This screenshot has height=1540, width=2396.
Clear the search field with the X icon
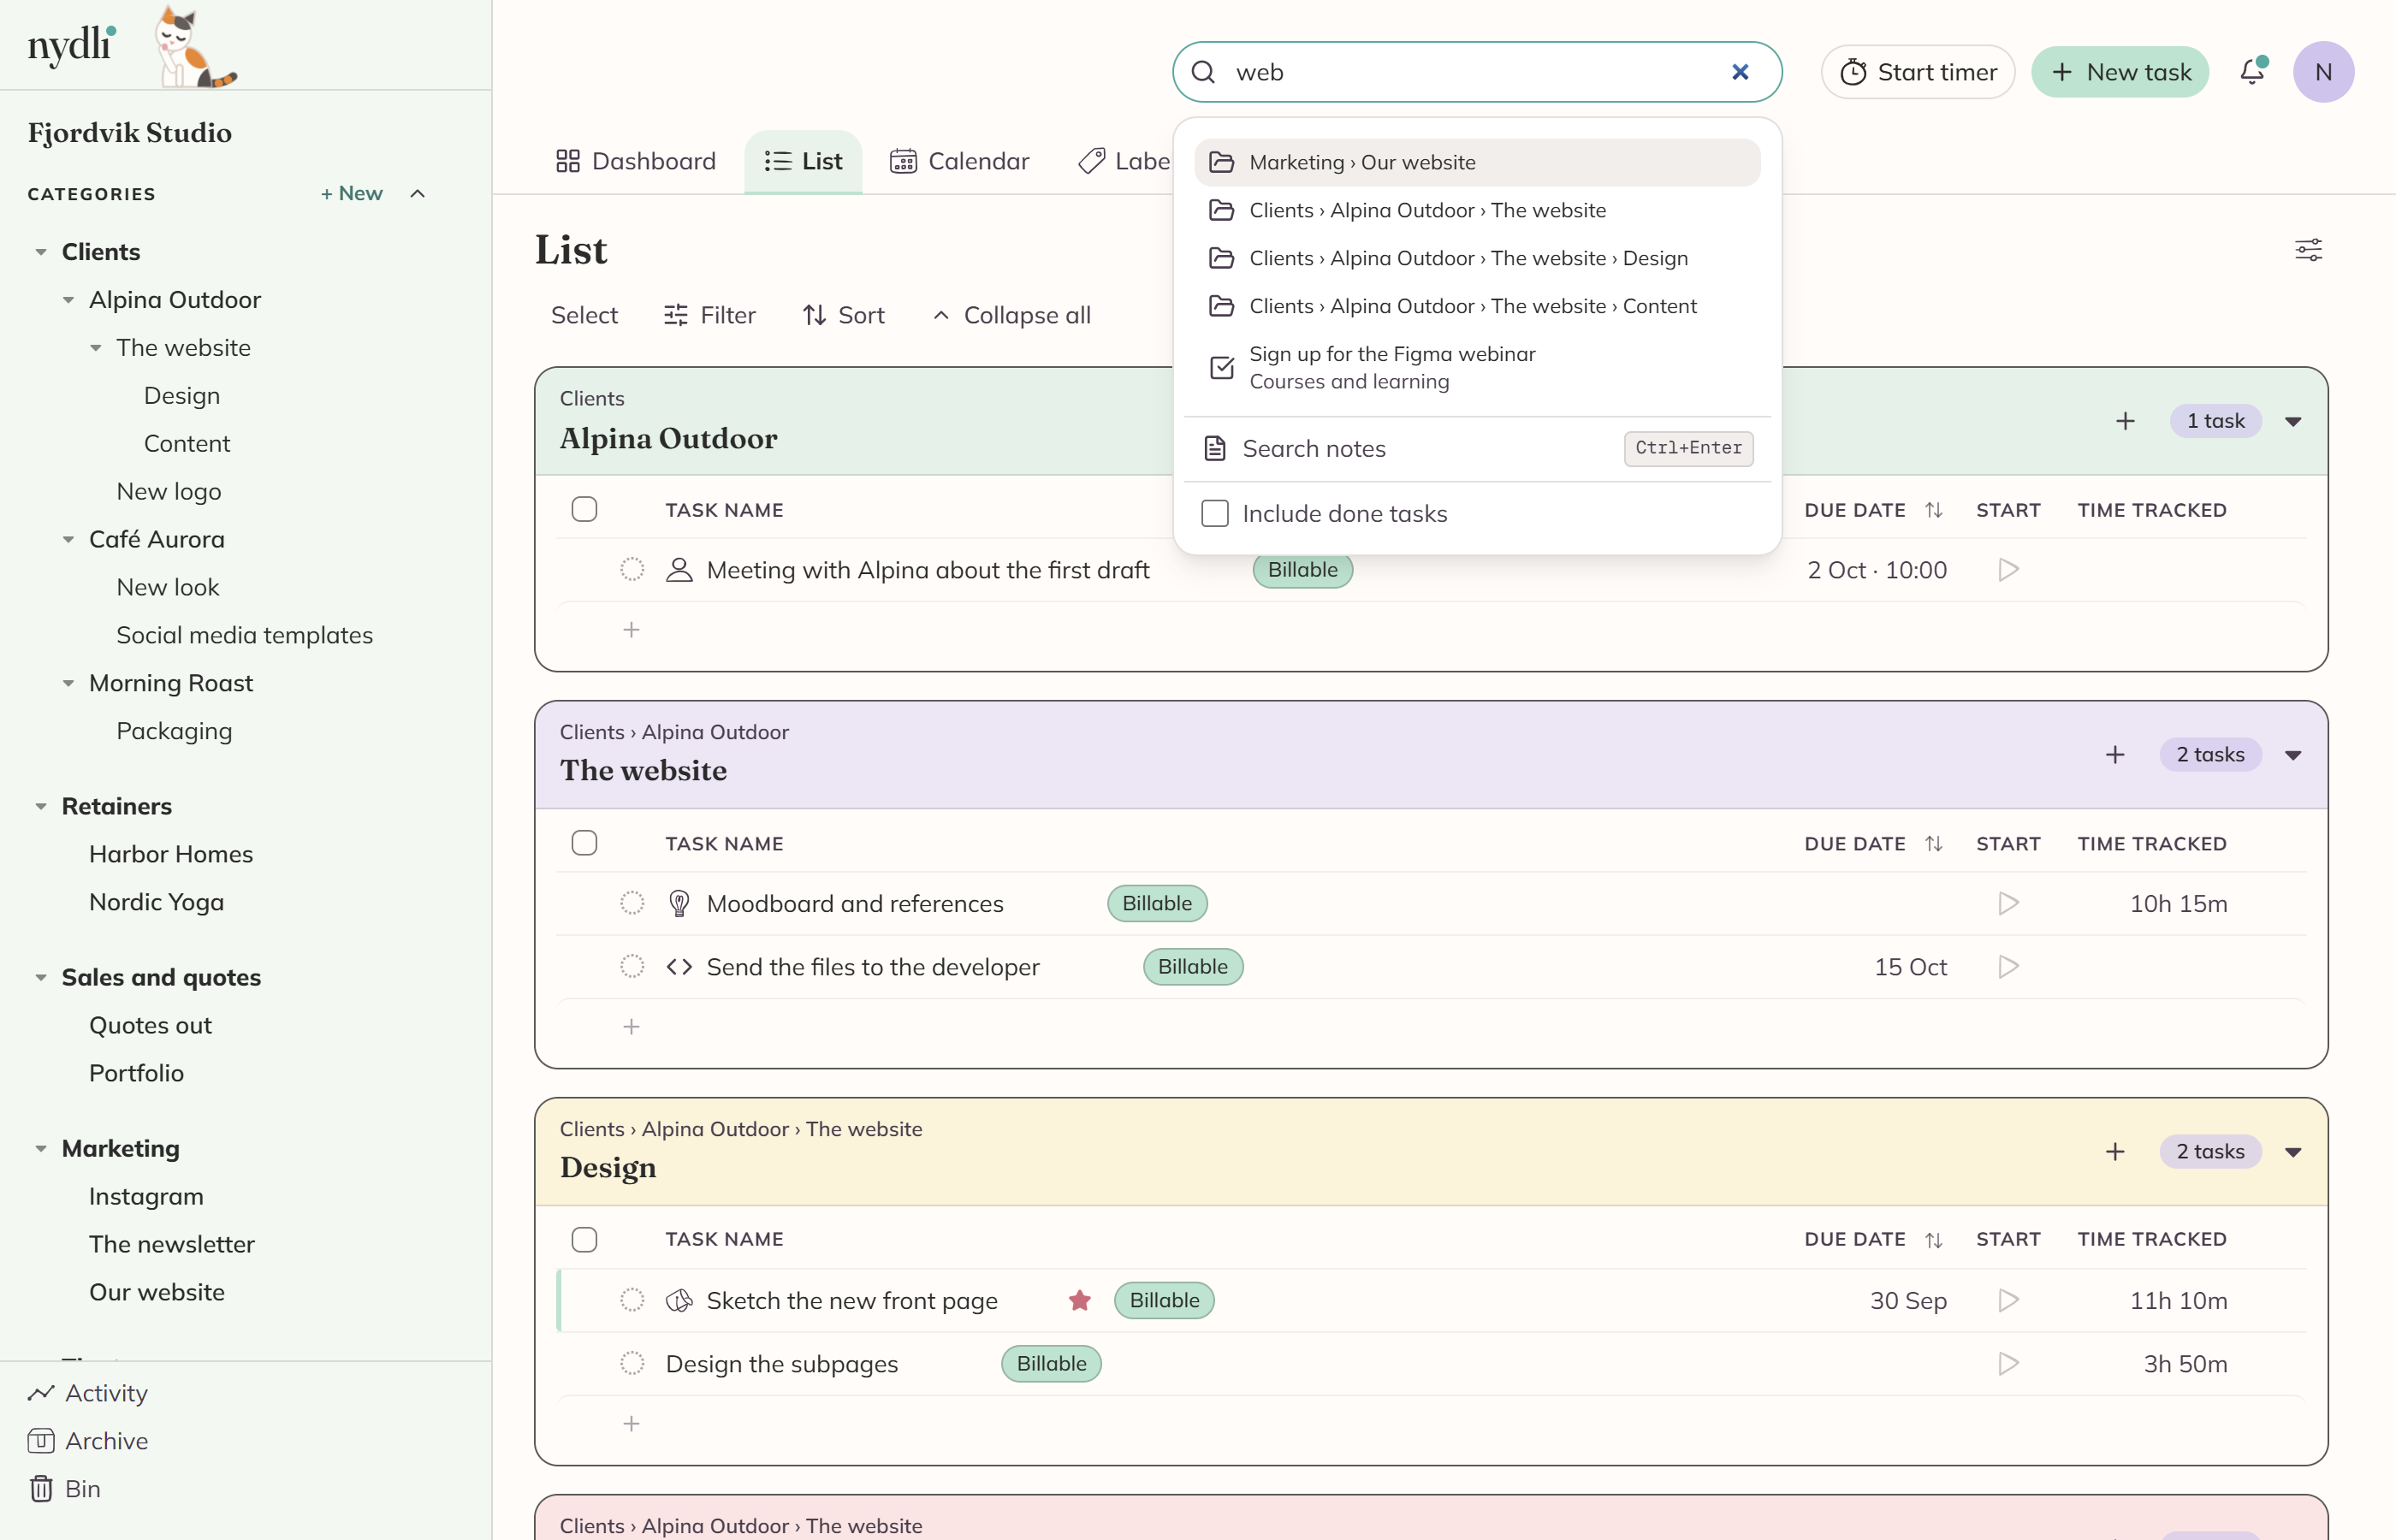coord(1740,72)
